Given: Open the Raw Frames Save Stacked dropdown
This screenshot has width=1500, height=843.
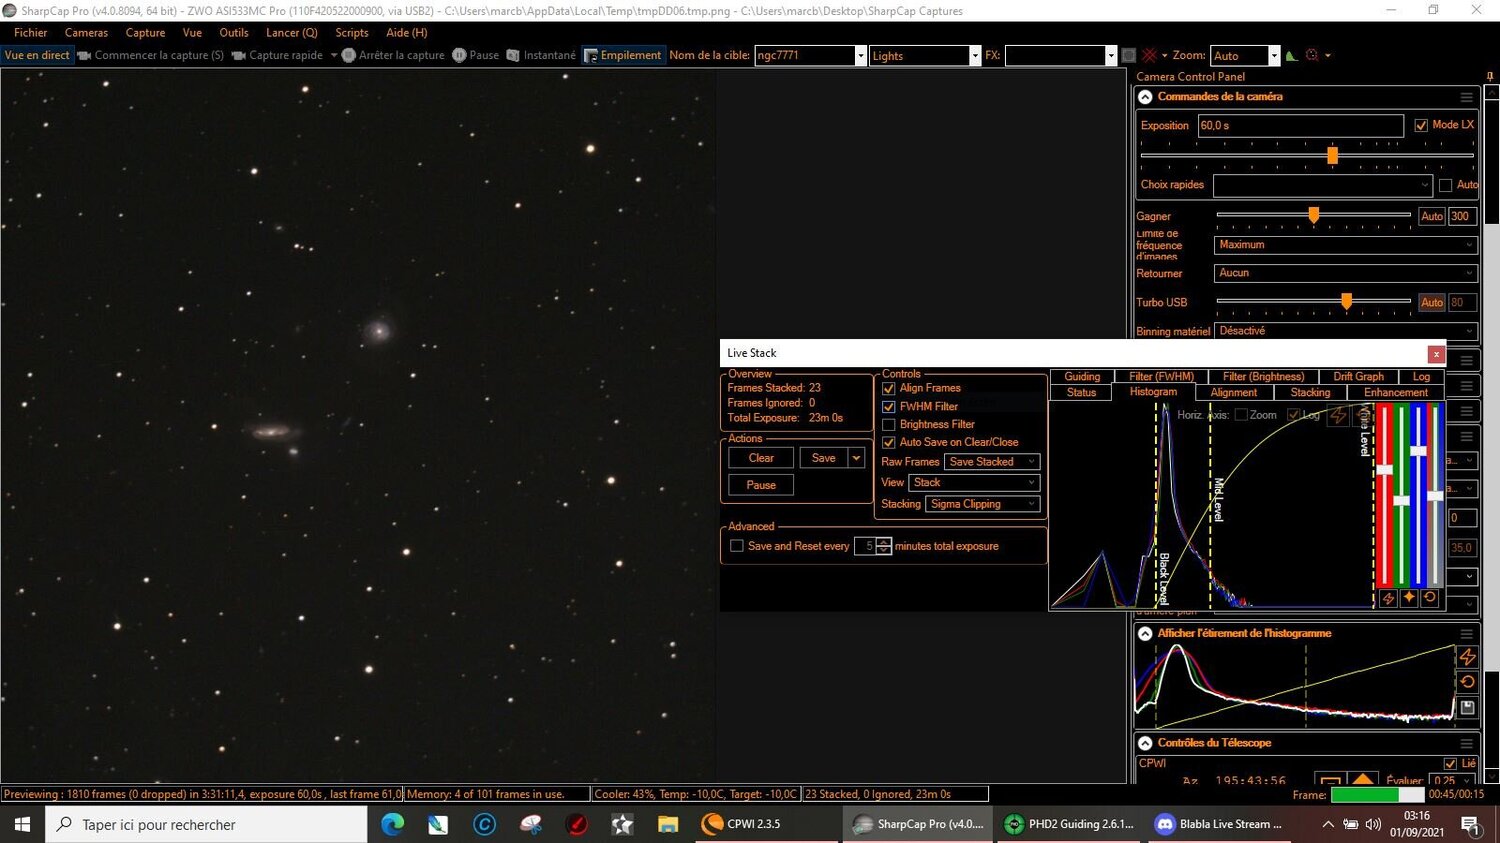Looking at the screenshot, I should pos(992,462).
